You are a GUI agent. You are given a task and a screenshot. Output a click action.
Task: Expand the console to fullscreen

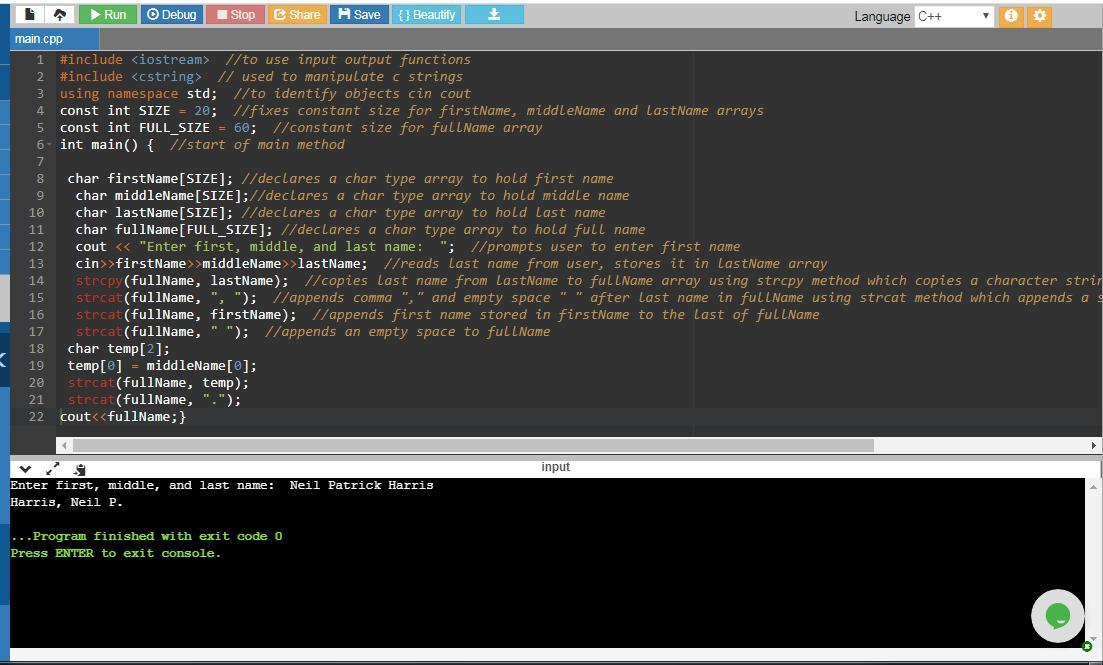pos(53,468)
